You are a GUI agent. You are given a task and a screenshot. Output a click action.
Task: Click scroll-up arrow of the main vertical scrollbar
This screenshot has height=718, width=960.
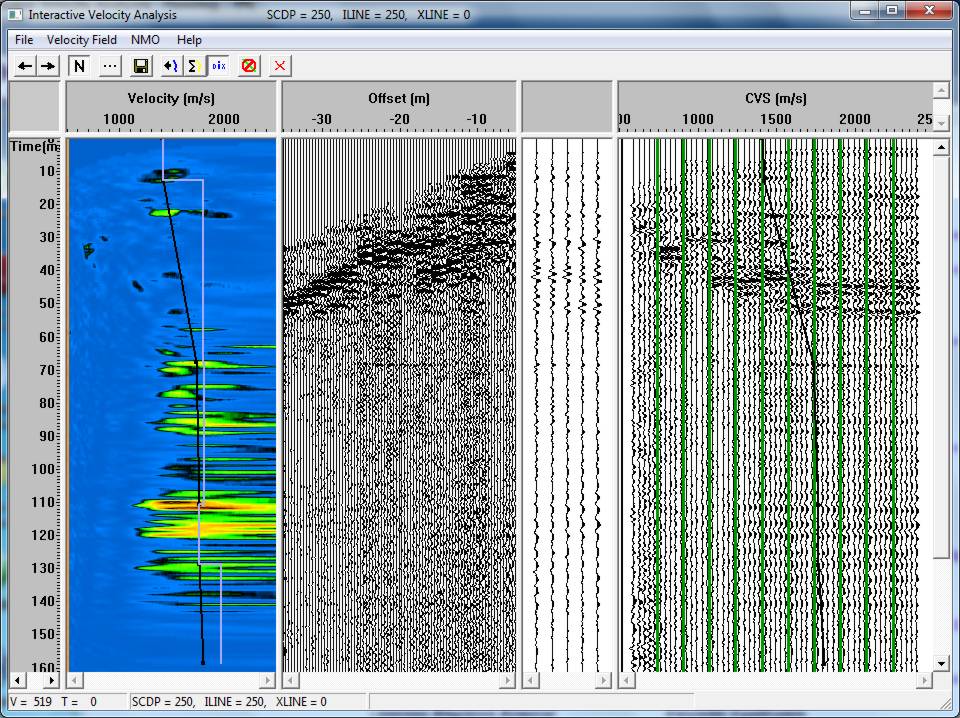pos(942,148)
